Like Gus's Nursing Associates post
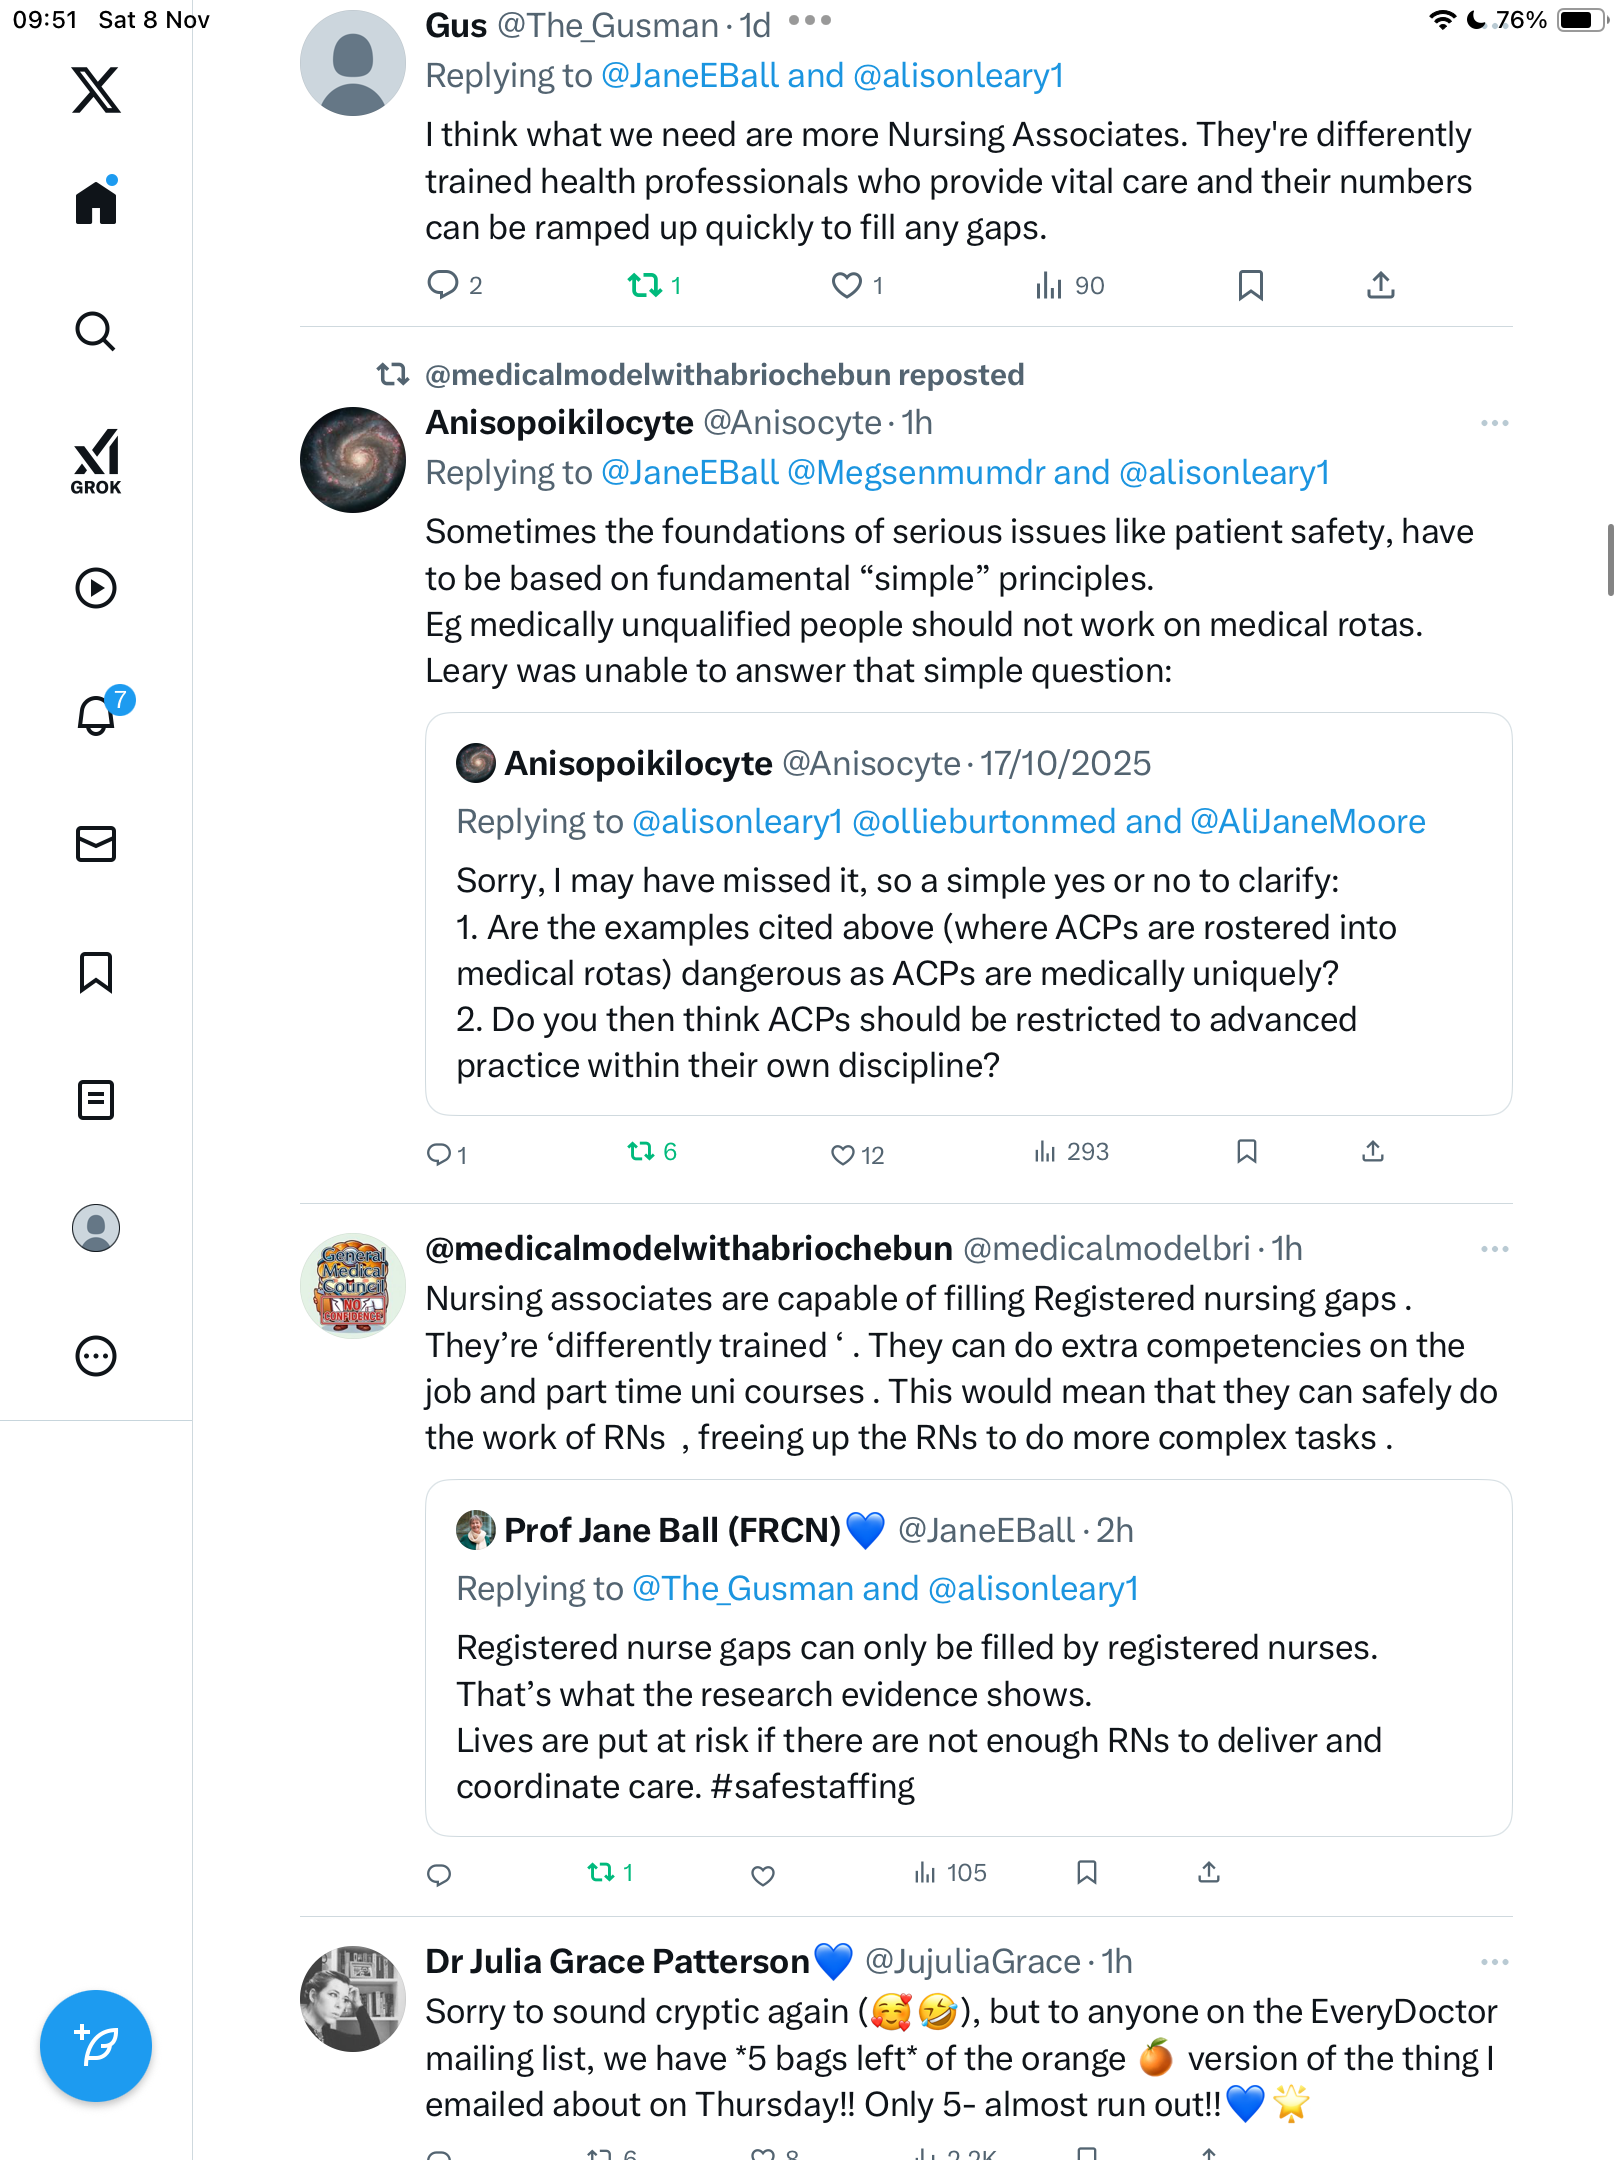This screenshot has height=2160, width=1620. [x=846, y=286]
